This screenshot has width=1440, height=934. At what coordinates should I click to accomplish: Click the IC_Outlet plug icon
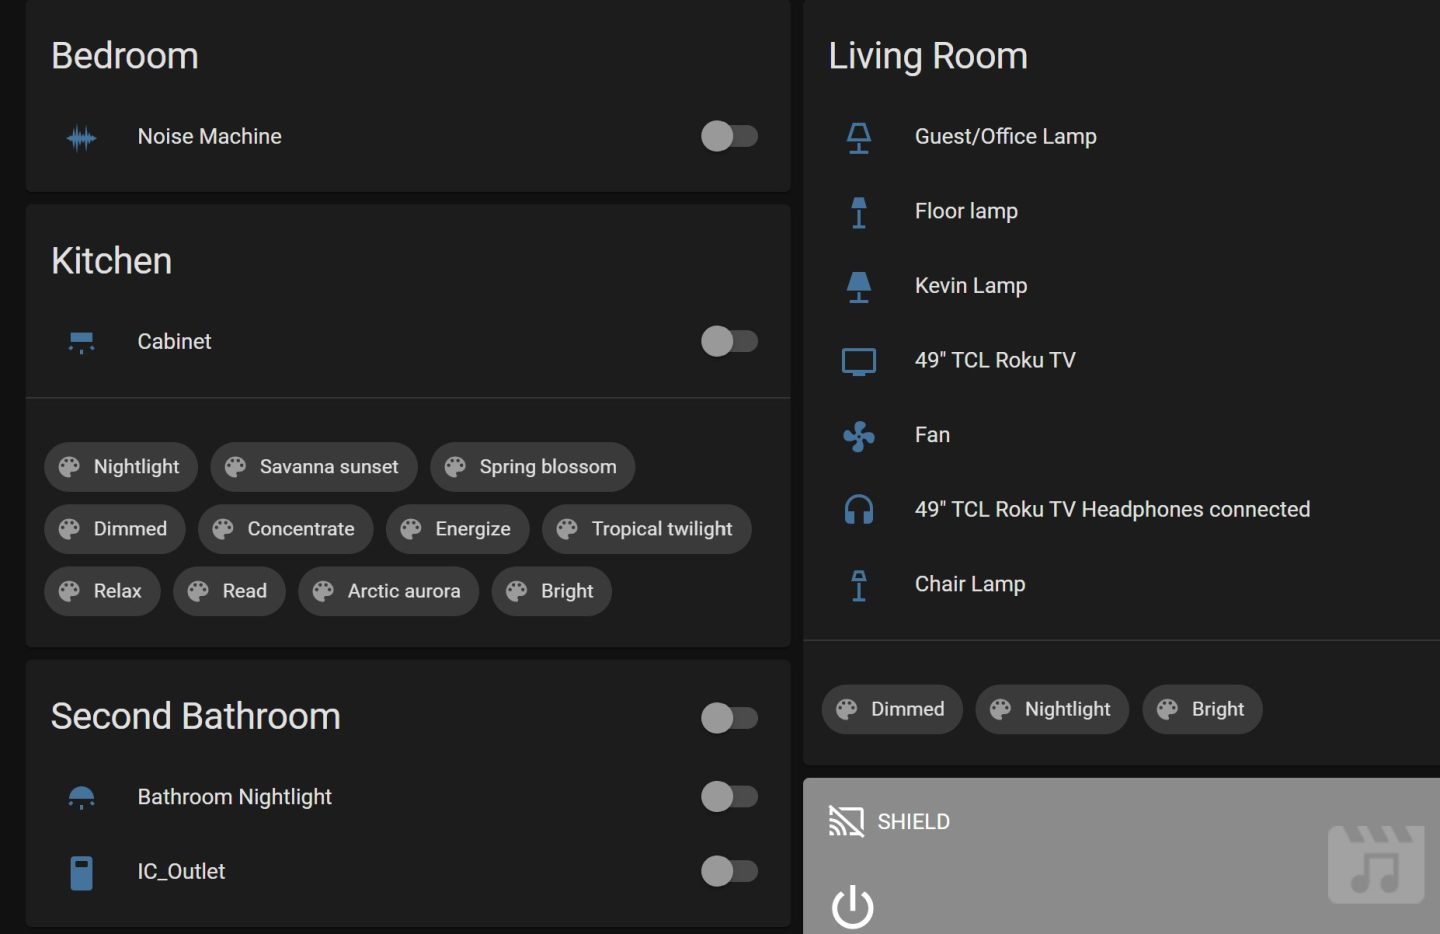[81, 871]
